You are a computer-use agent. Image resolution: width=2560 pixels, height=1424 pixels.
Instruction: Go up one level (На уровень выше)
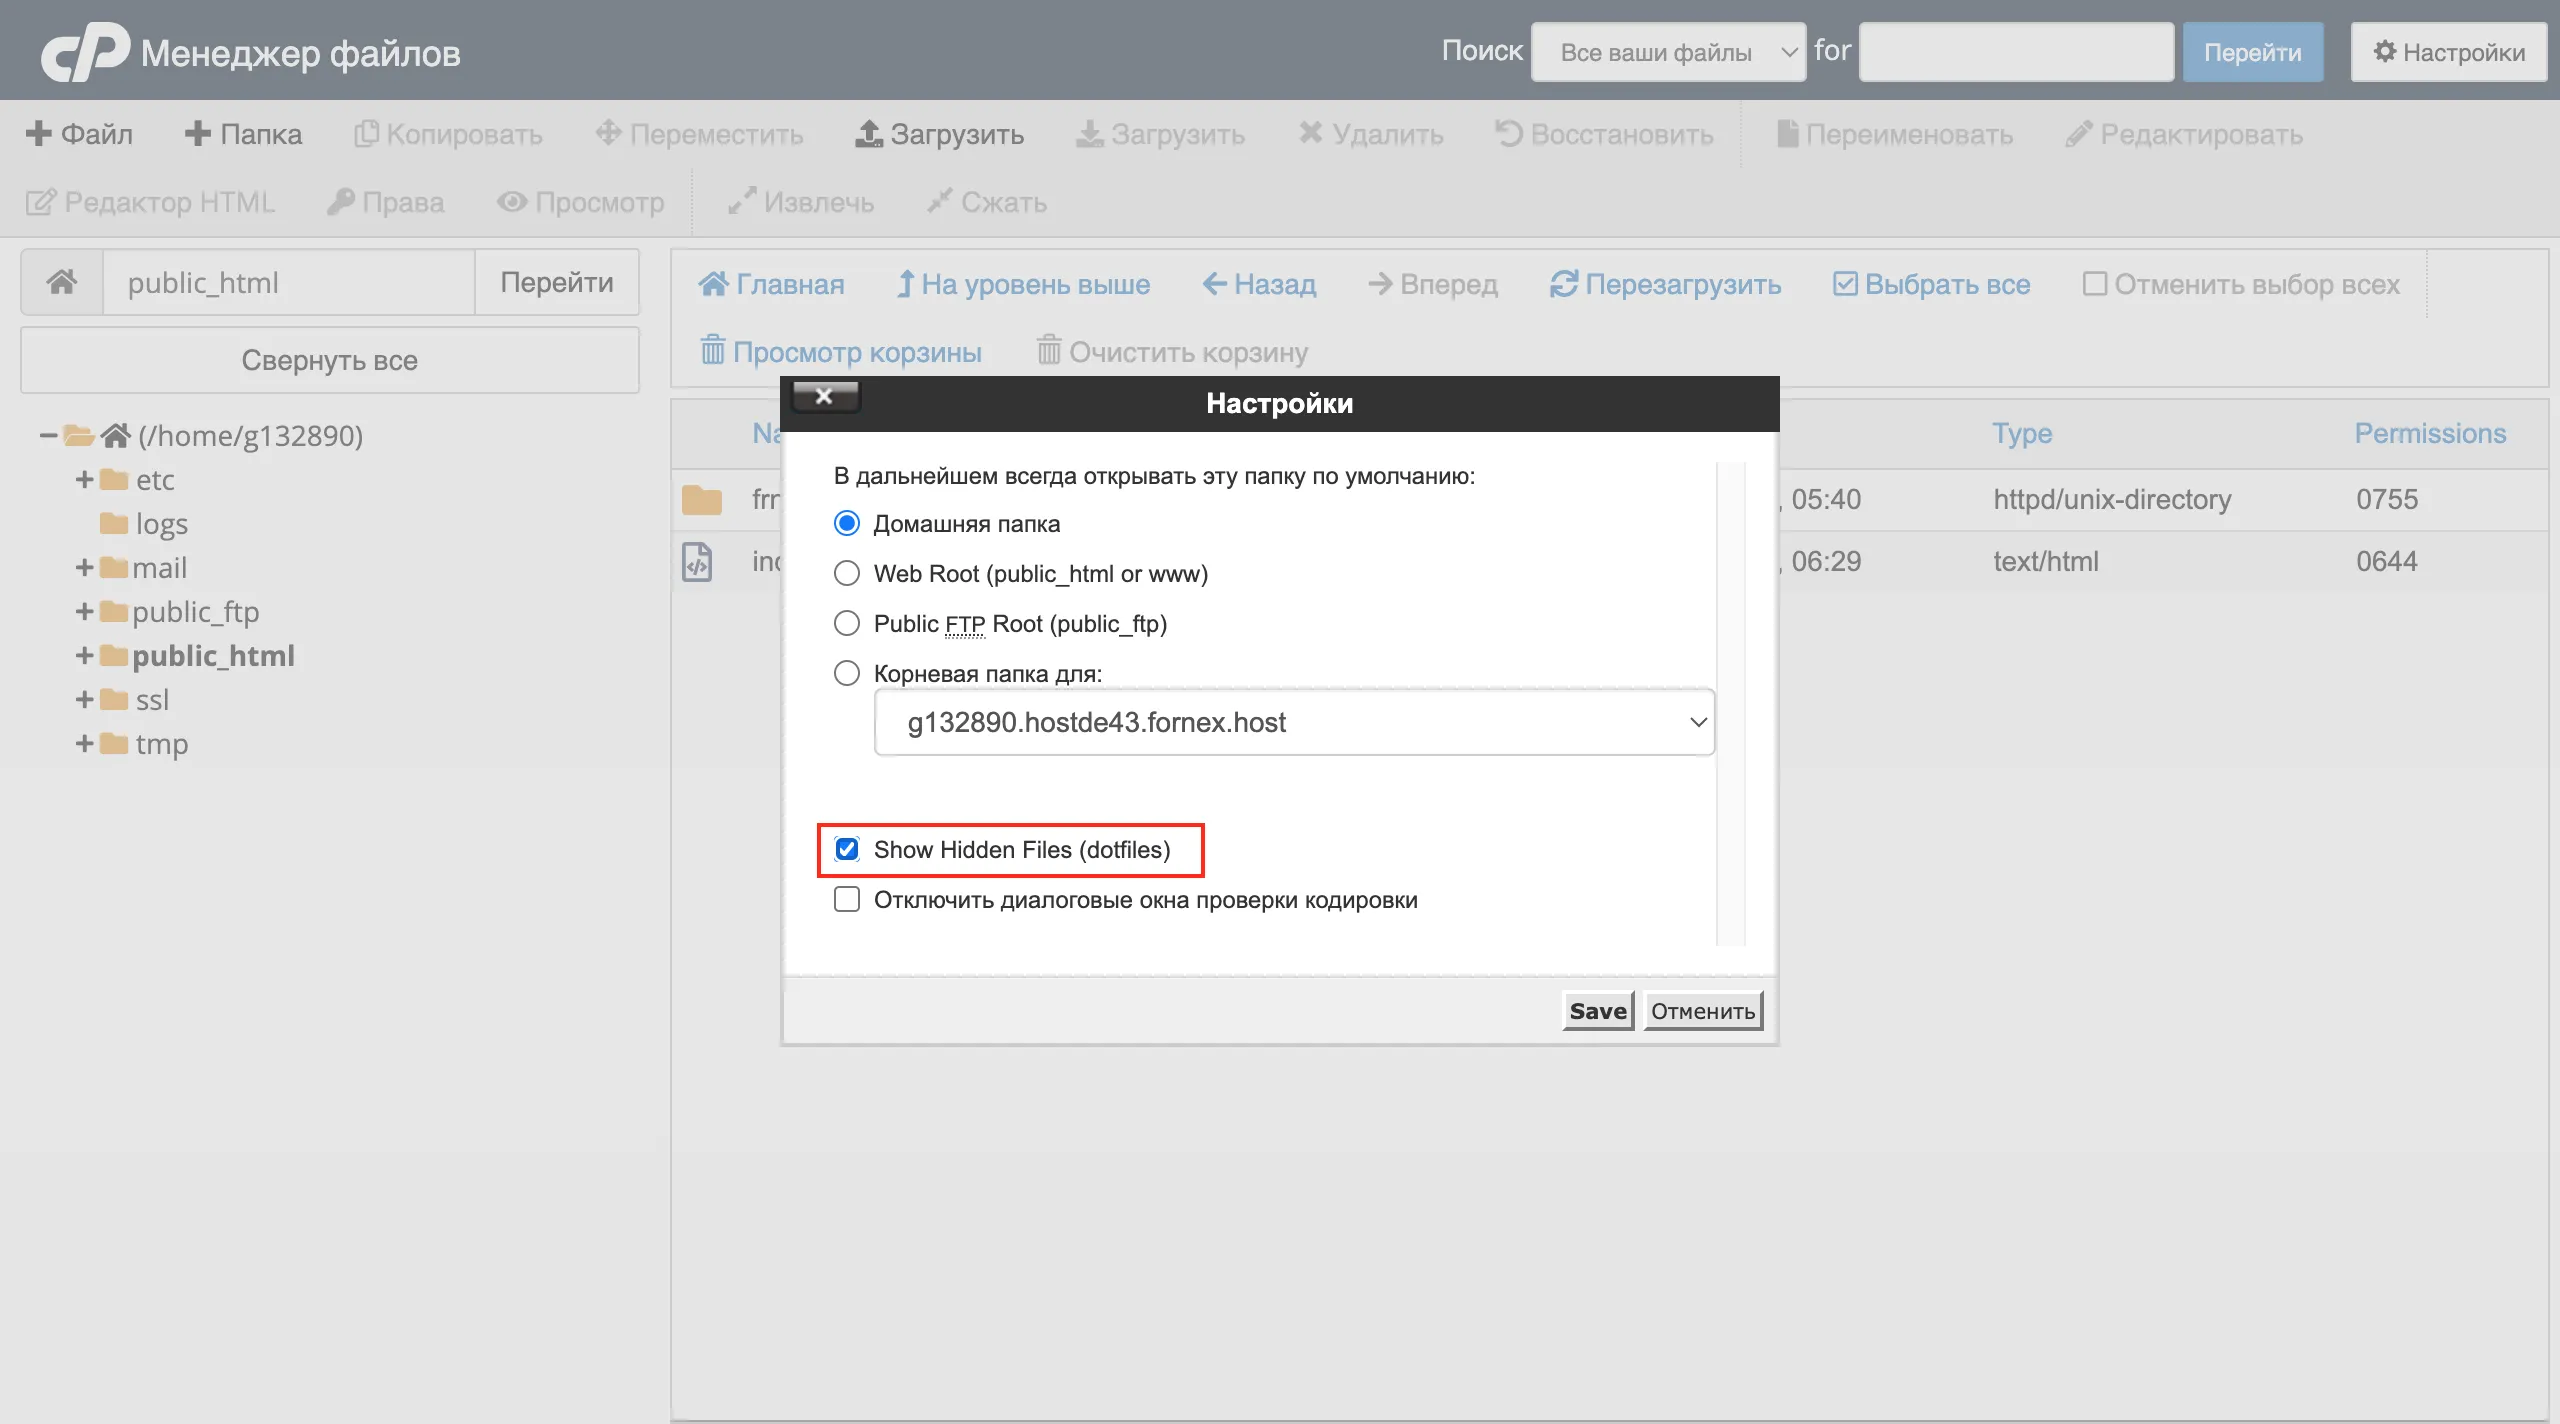[x=1022, y=284]
